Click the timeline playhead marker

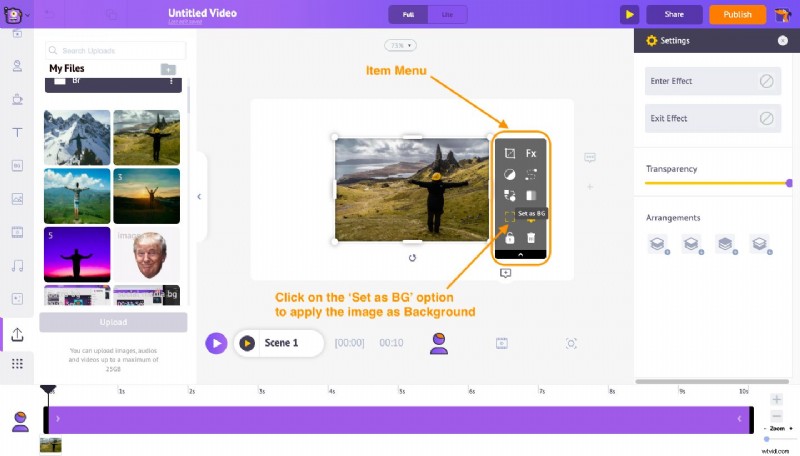(x=48, y=390)
